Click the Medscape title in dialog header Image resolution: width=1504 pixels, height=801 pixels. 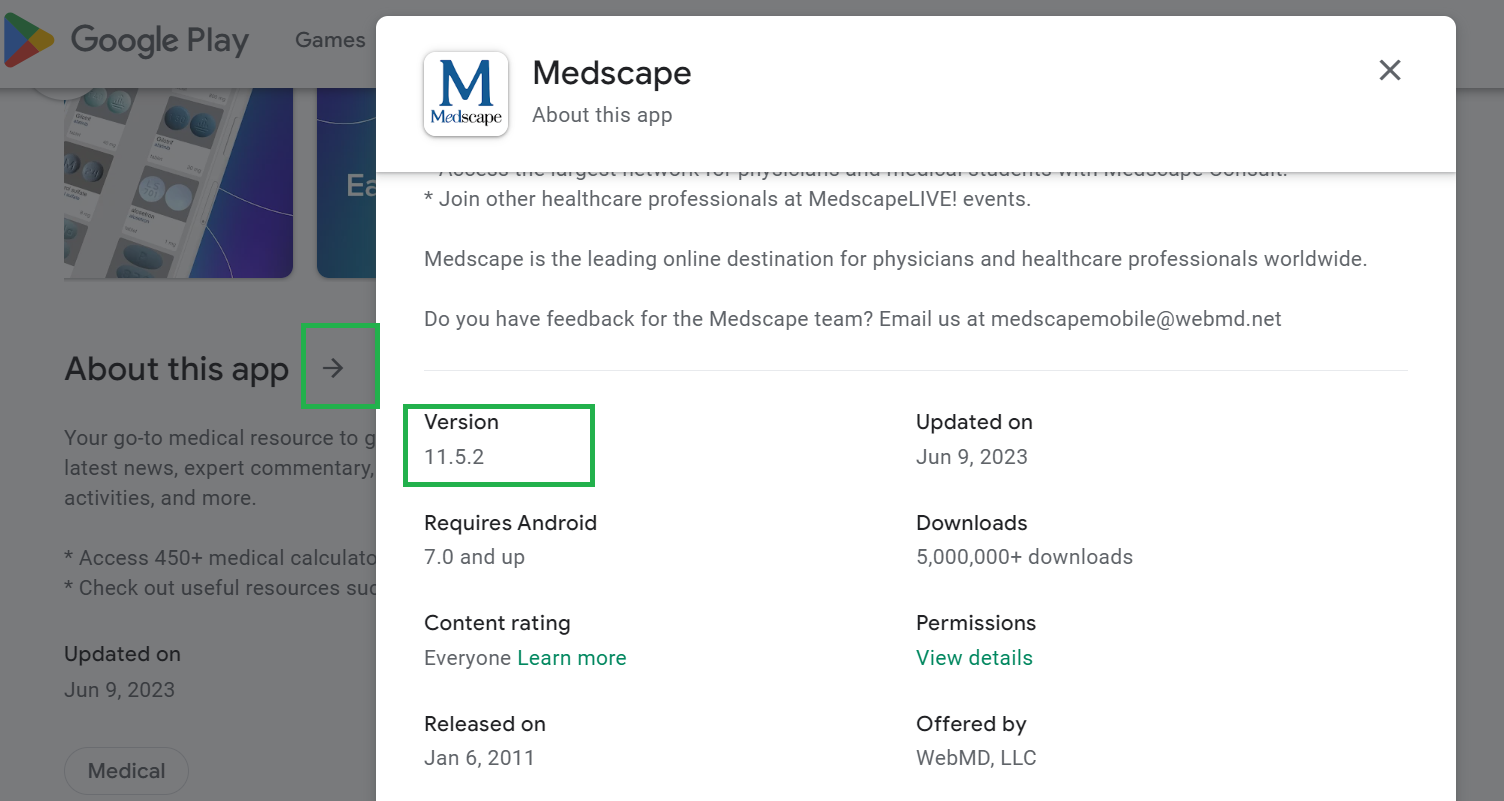click(611, 73)
